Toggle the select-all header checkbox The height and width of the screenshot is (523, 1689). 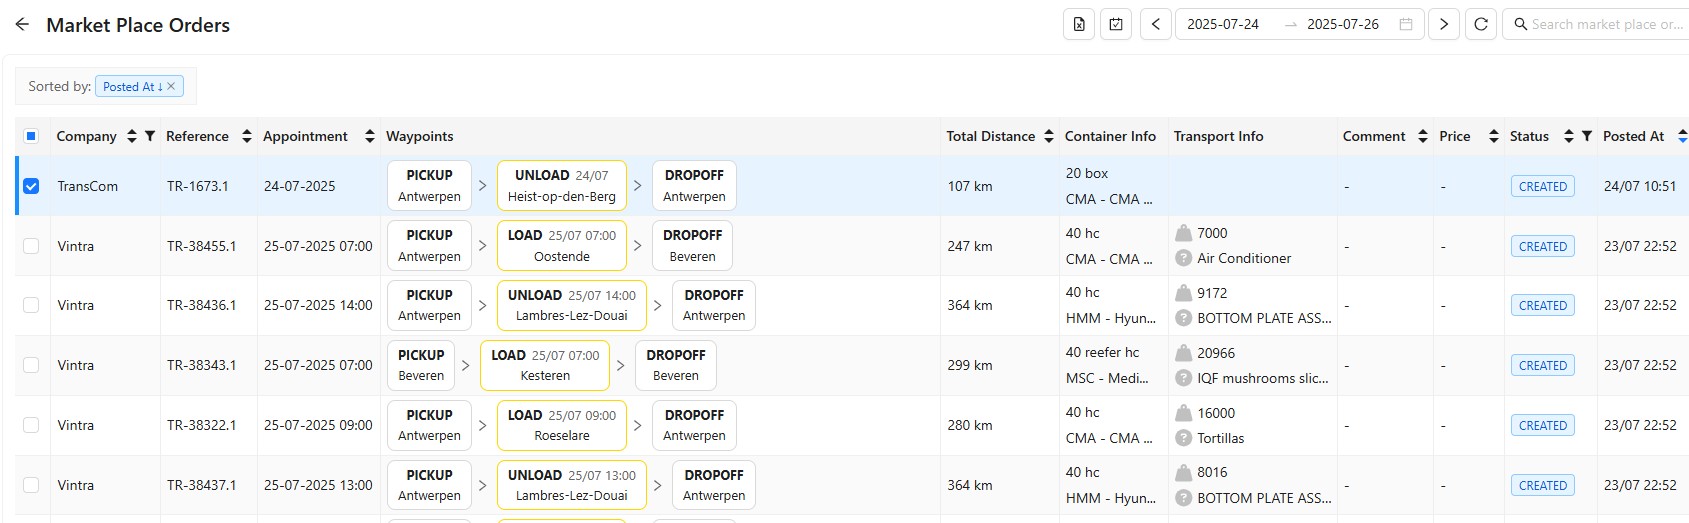click(x=31, y=136)
